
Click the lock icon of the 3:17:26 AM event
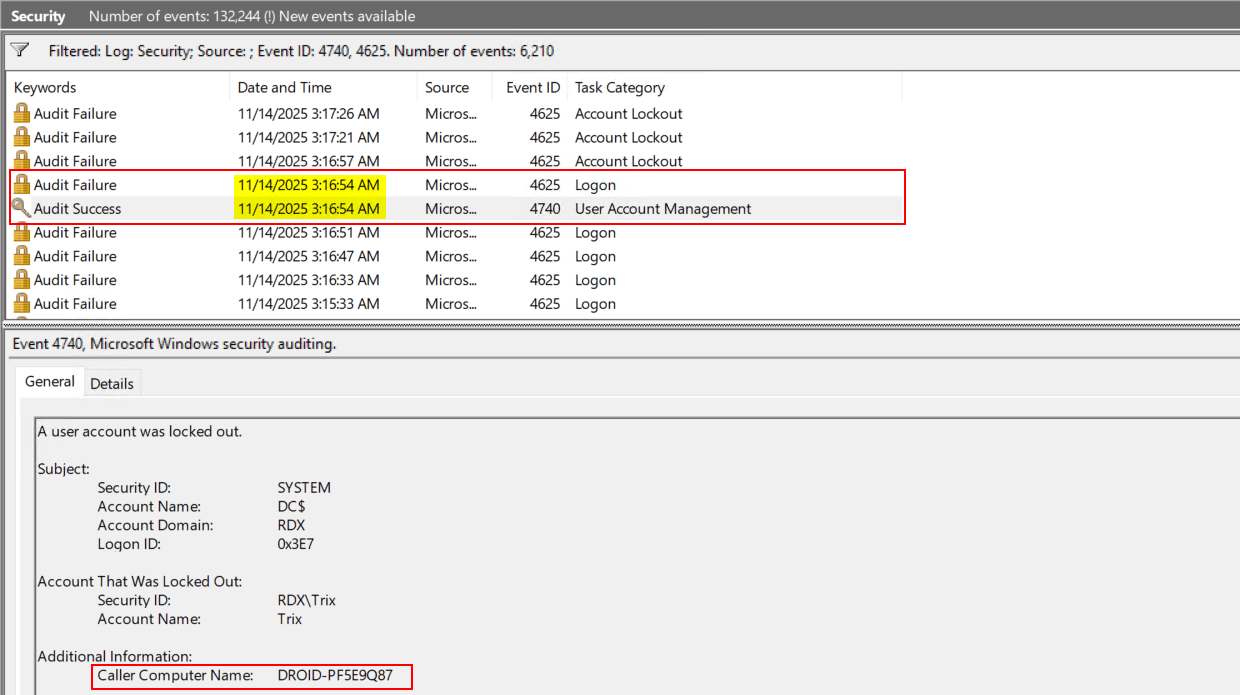click(21, 114)
